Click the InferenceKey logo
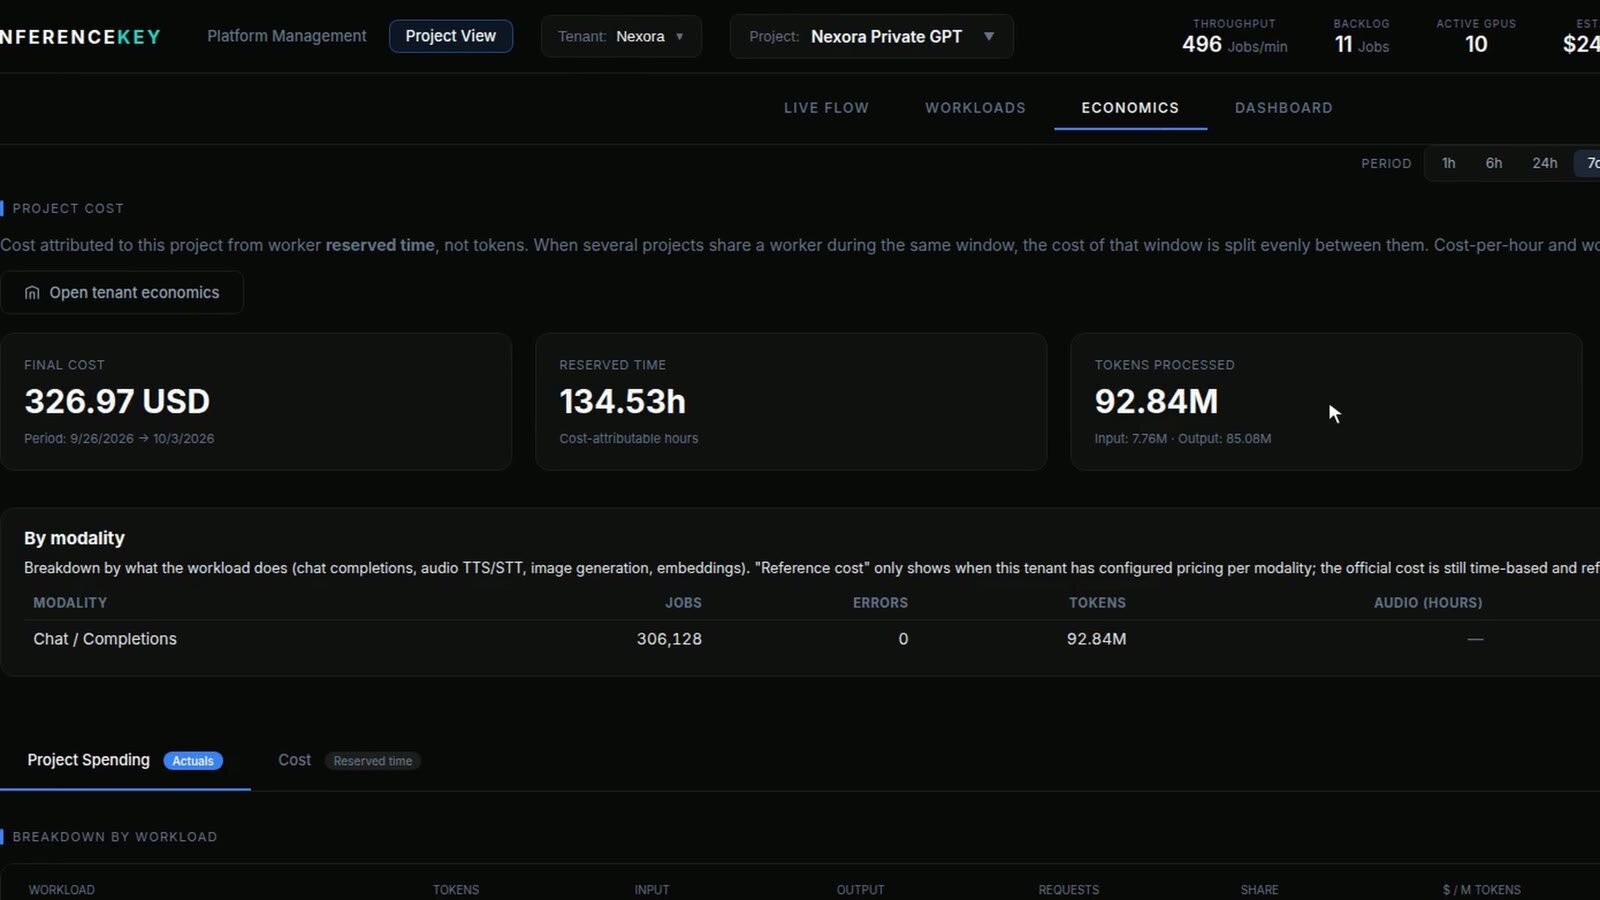1600x900 pixels. tap(80, 37)
